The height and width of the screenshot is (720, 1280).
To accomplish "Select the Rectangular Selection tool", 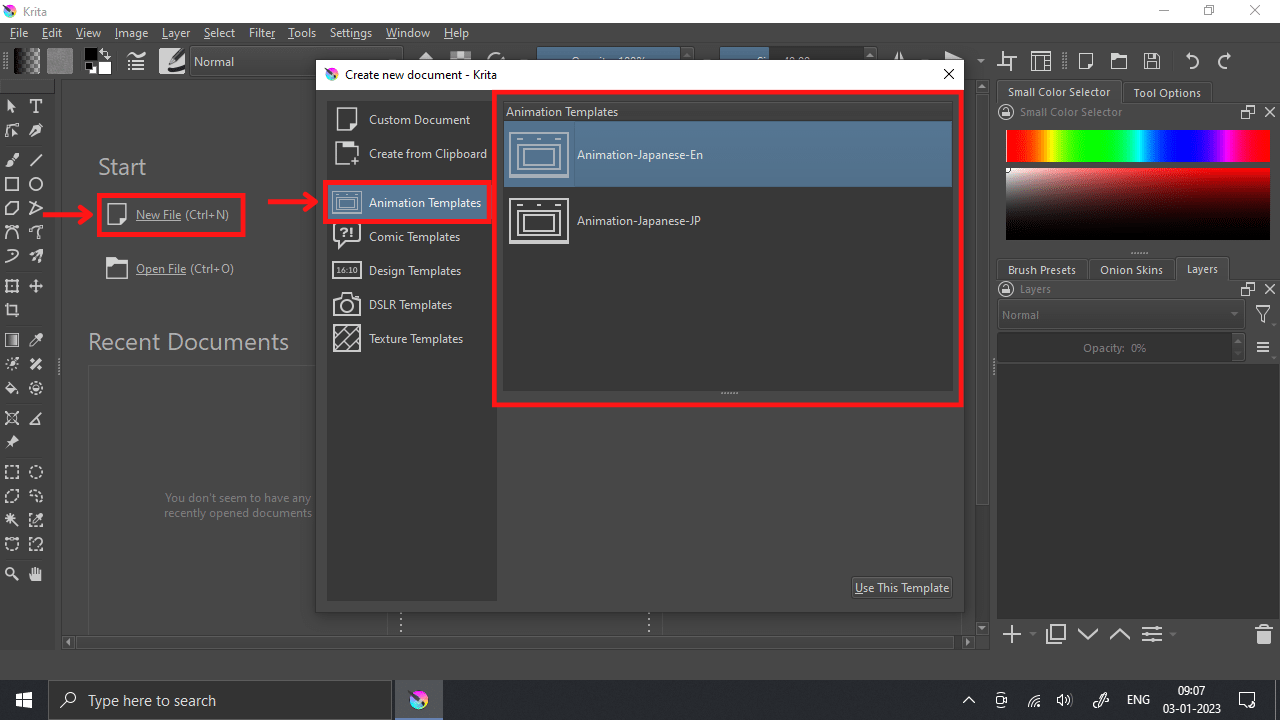I will pos(12,472).
